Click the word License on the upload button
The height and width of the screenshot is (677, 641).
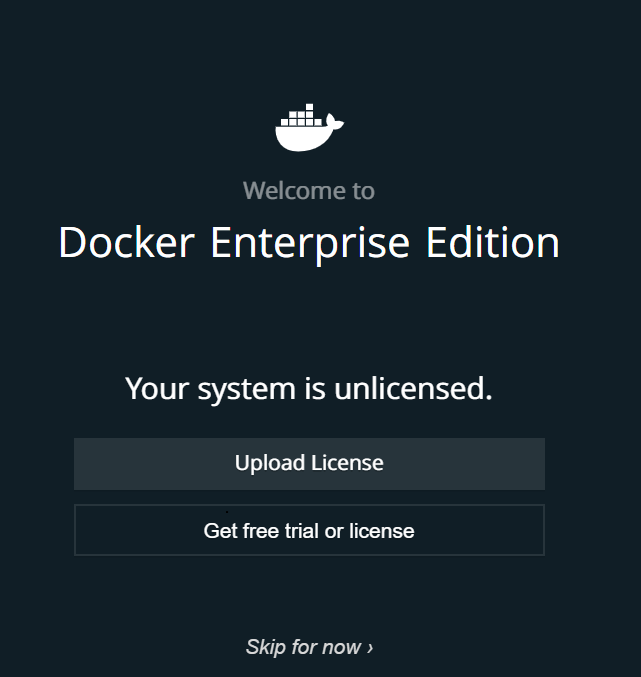[x=347, y=463]
